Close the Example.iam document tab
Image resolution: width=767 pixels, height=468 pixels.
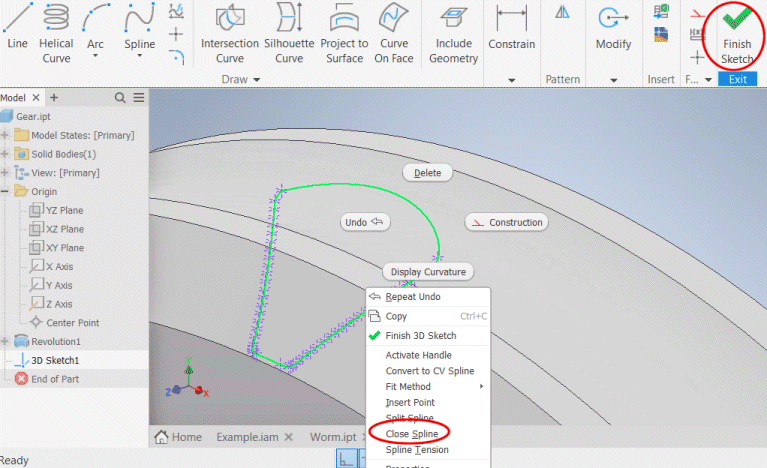(x=289, y=437)
